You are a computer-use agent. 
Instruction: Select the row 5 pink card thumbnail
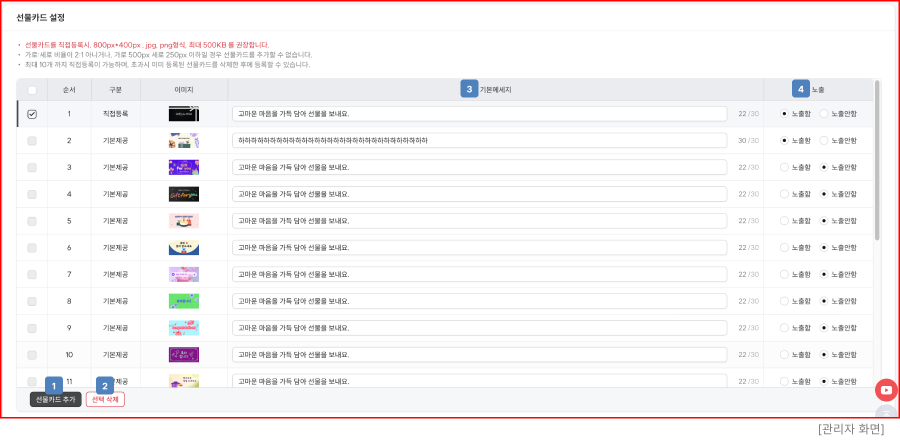[x=184, y=221]
